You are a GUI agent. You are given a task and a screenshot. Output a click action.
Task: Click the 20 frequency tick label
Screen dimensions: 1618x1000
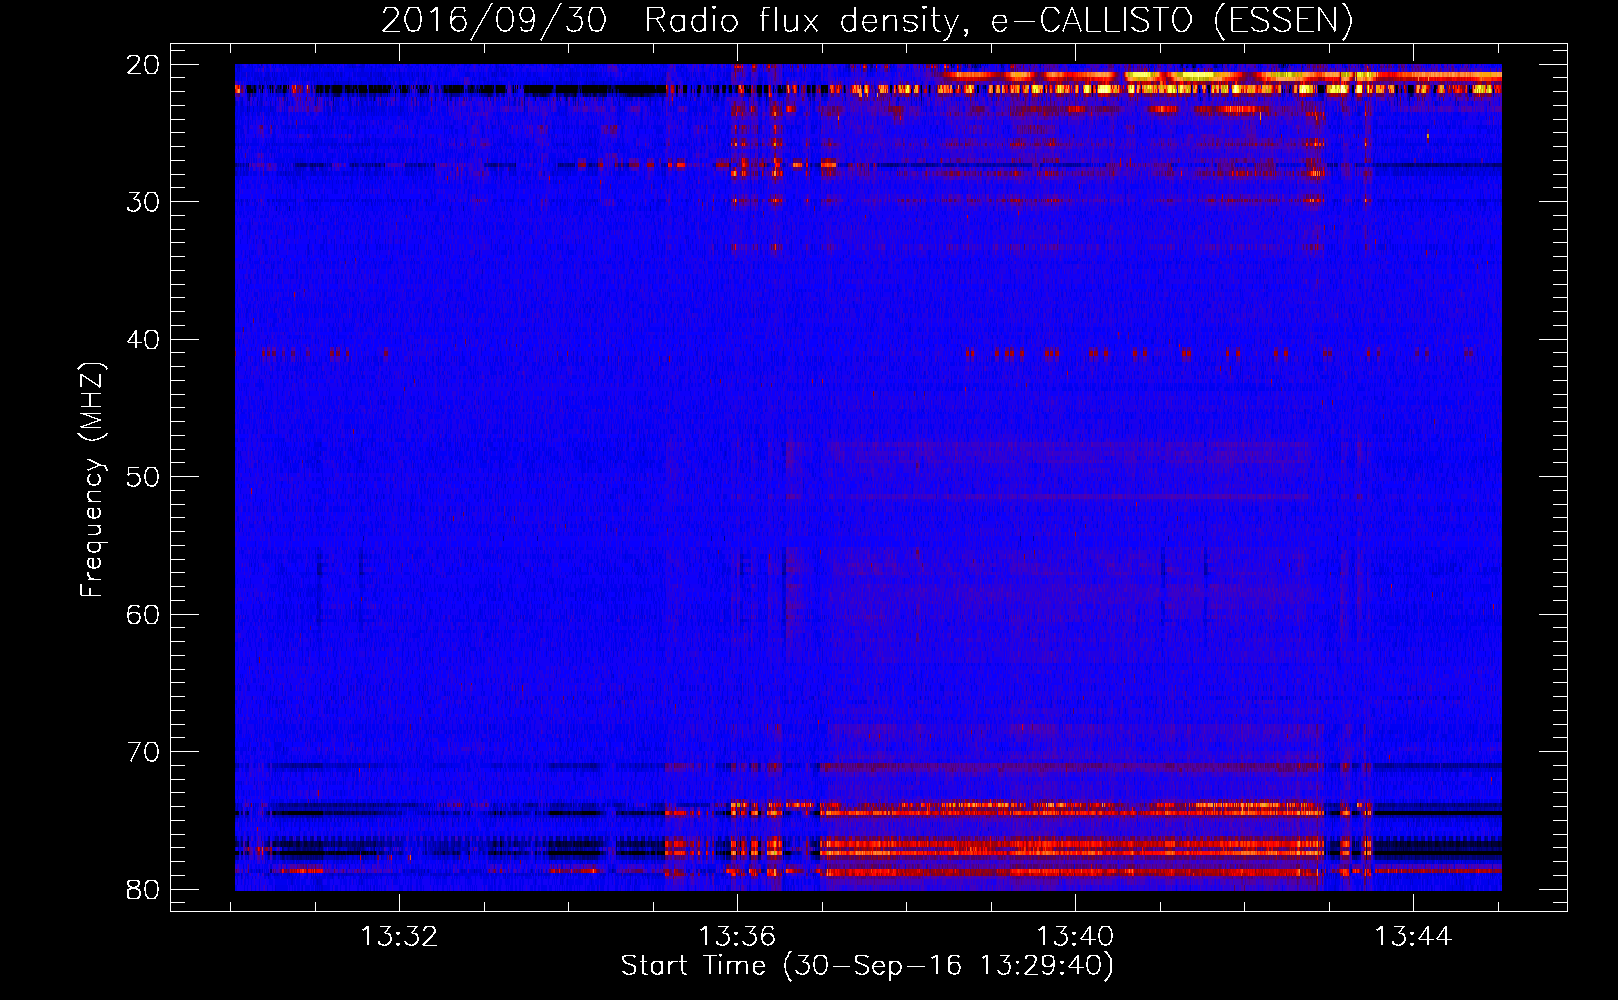[143, 65]
